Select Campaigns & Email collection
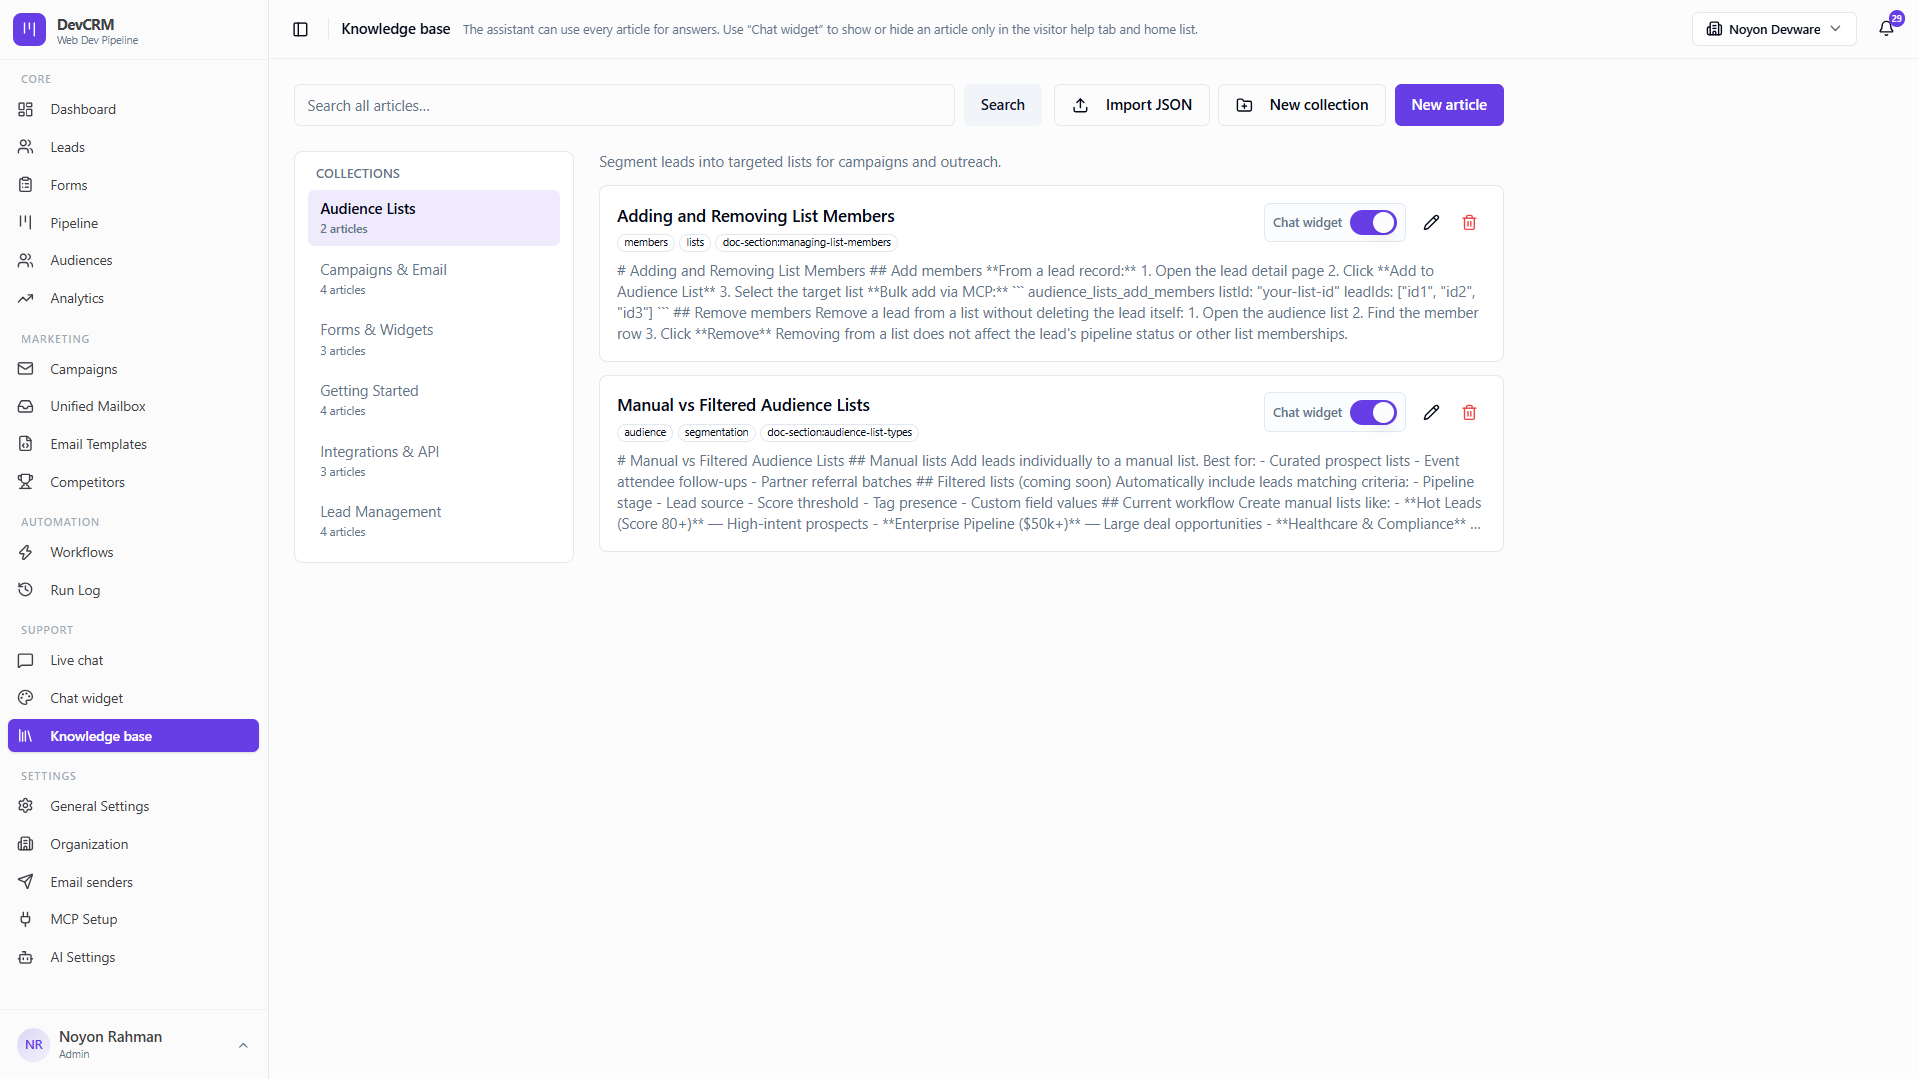 click(433, 279)
